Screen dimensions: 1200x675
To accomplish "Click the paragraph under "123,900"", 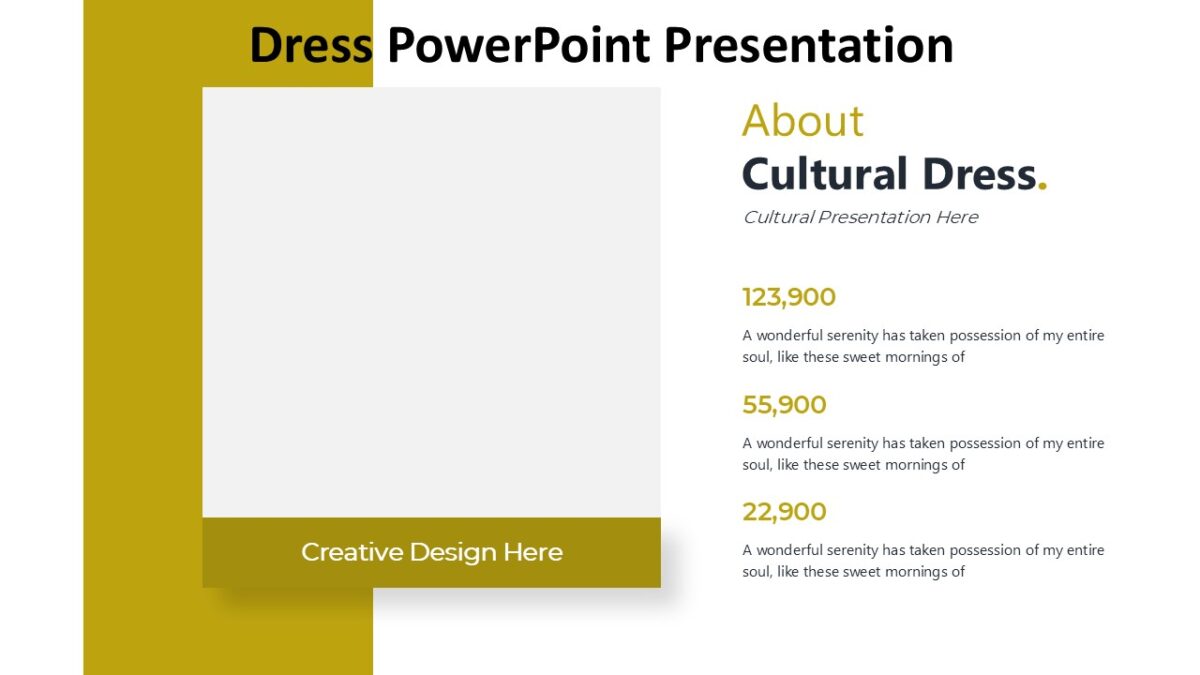I will (920, 345).
